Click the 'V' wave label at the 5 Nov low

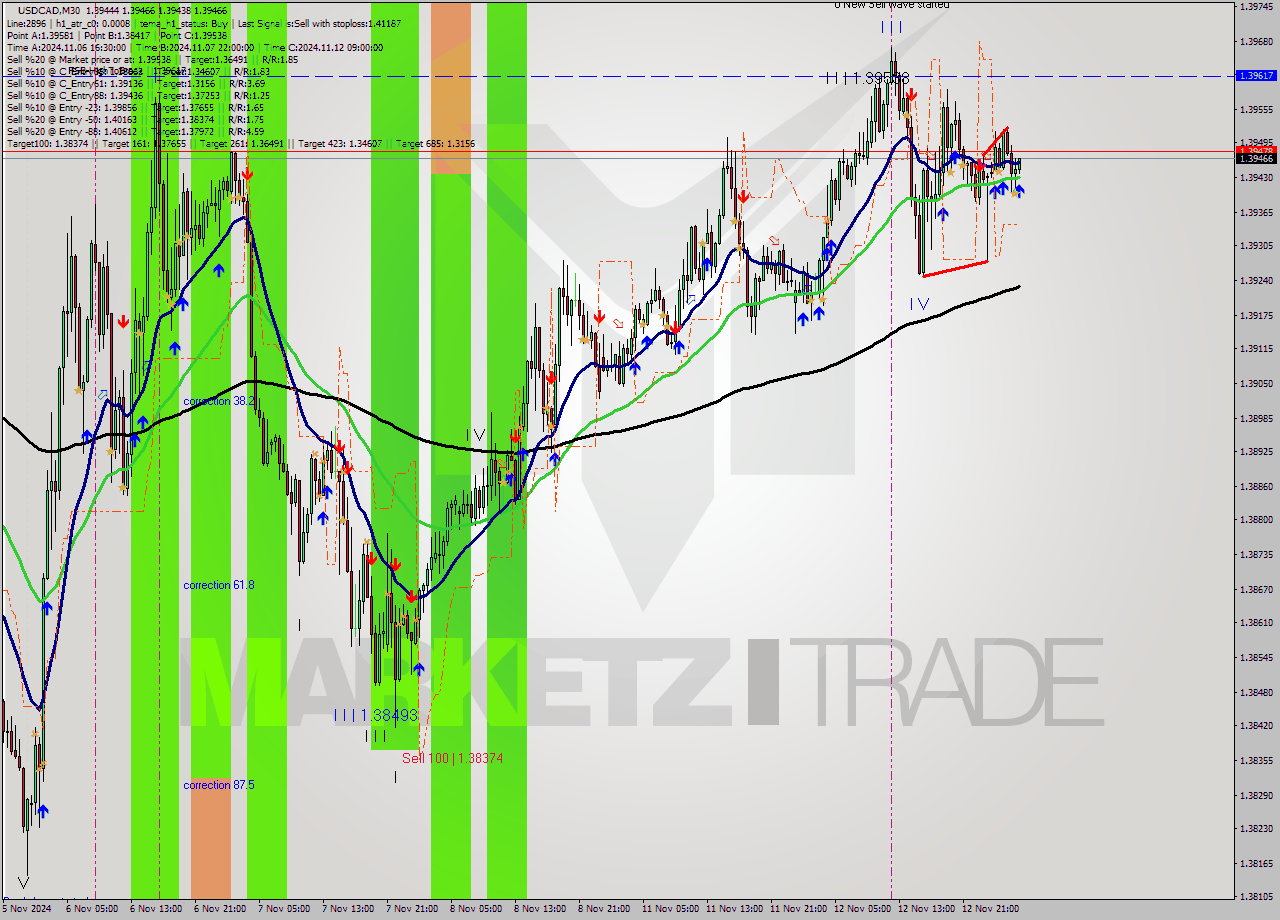(x=23, y=883)
